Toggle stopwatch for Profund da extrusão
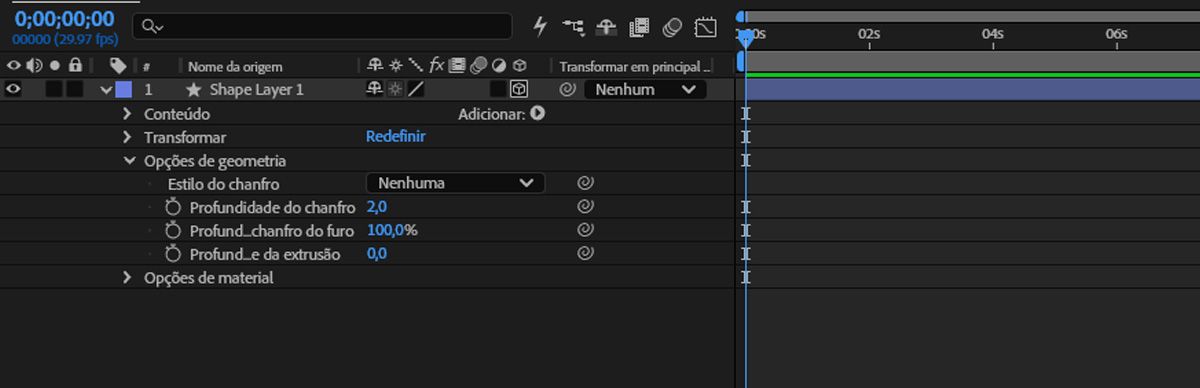 (173, 254)
